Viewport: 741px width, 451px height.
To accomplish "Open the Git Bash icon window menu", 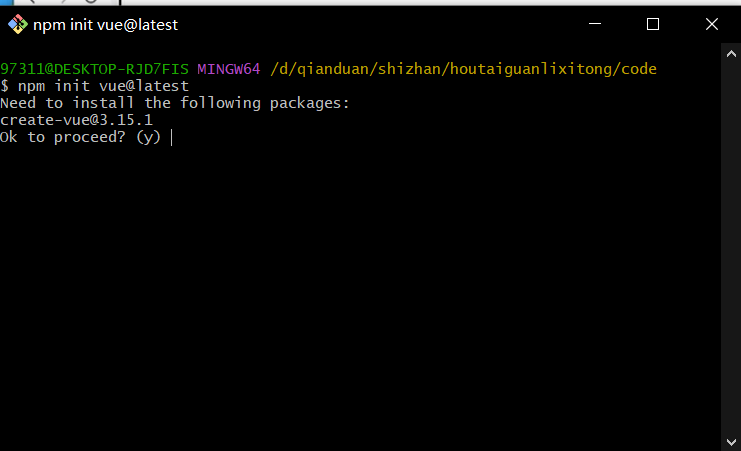I will point(18,24).
